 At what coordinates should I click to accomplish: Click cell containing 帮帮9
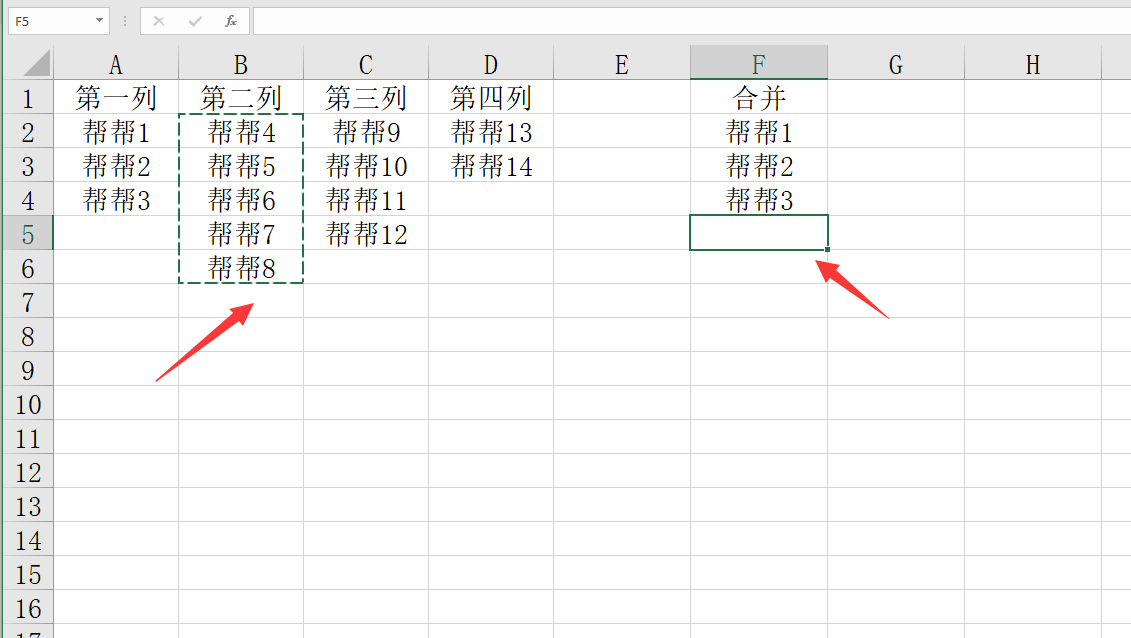pos(366,131)
